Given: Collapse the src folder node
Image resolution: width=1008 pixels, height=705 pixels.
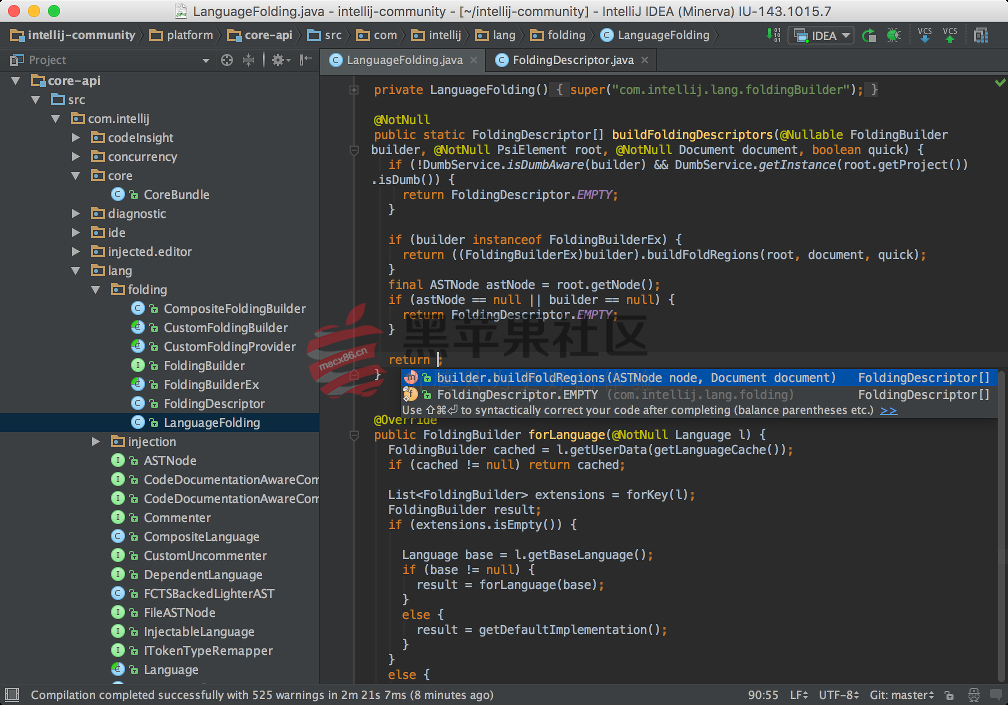Looking at the screenshot, I should click(x=36, y=100).
